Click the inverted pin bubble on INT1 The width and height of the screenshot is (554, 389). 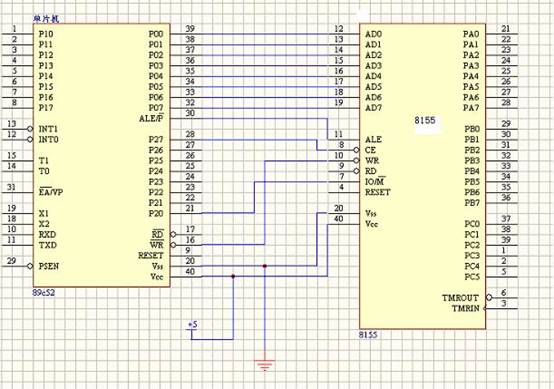[30, 129]
